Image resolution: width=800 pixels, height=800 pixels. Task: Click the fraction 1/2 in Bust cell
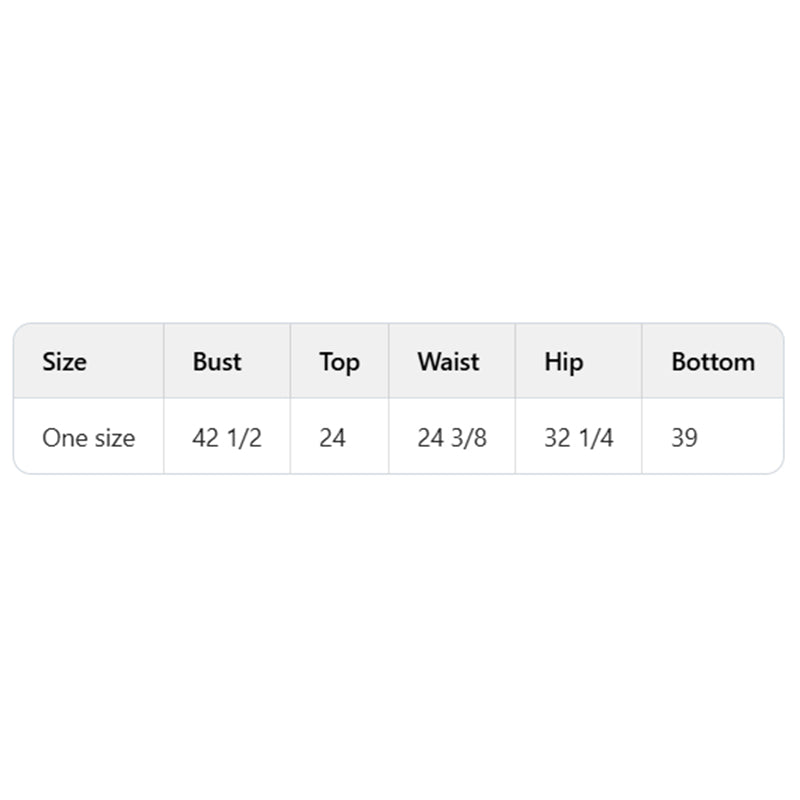point(244,437)
